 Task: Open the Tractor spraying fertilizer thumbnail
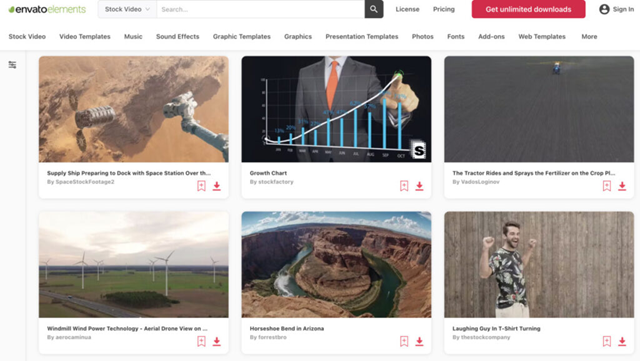[539, 109]
